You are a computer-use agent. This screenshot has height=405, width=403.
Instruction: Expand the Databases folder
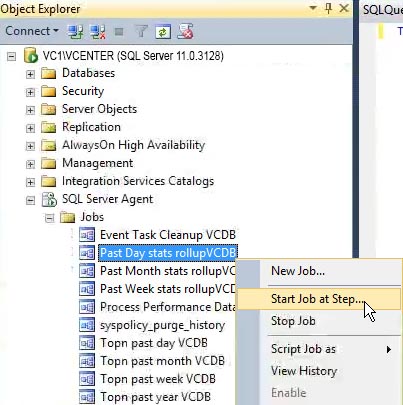click(x=30, y=74)
